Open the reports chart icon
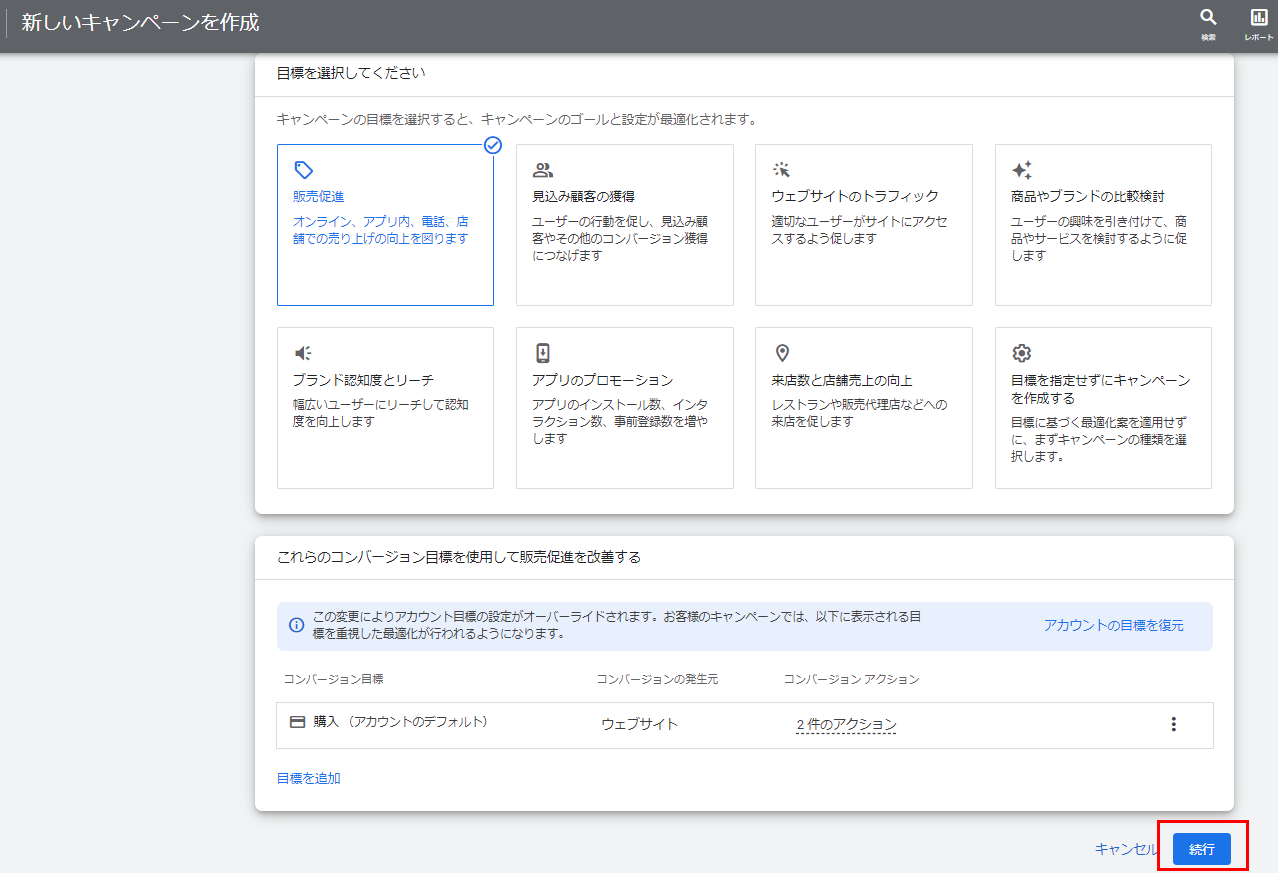This screenshot has height=873, width=1278. coord(1258,18)
